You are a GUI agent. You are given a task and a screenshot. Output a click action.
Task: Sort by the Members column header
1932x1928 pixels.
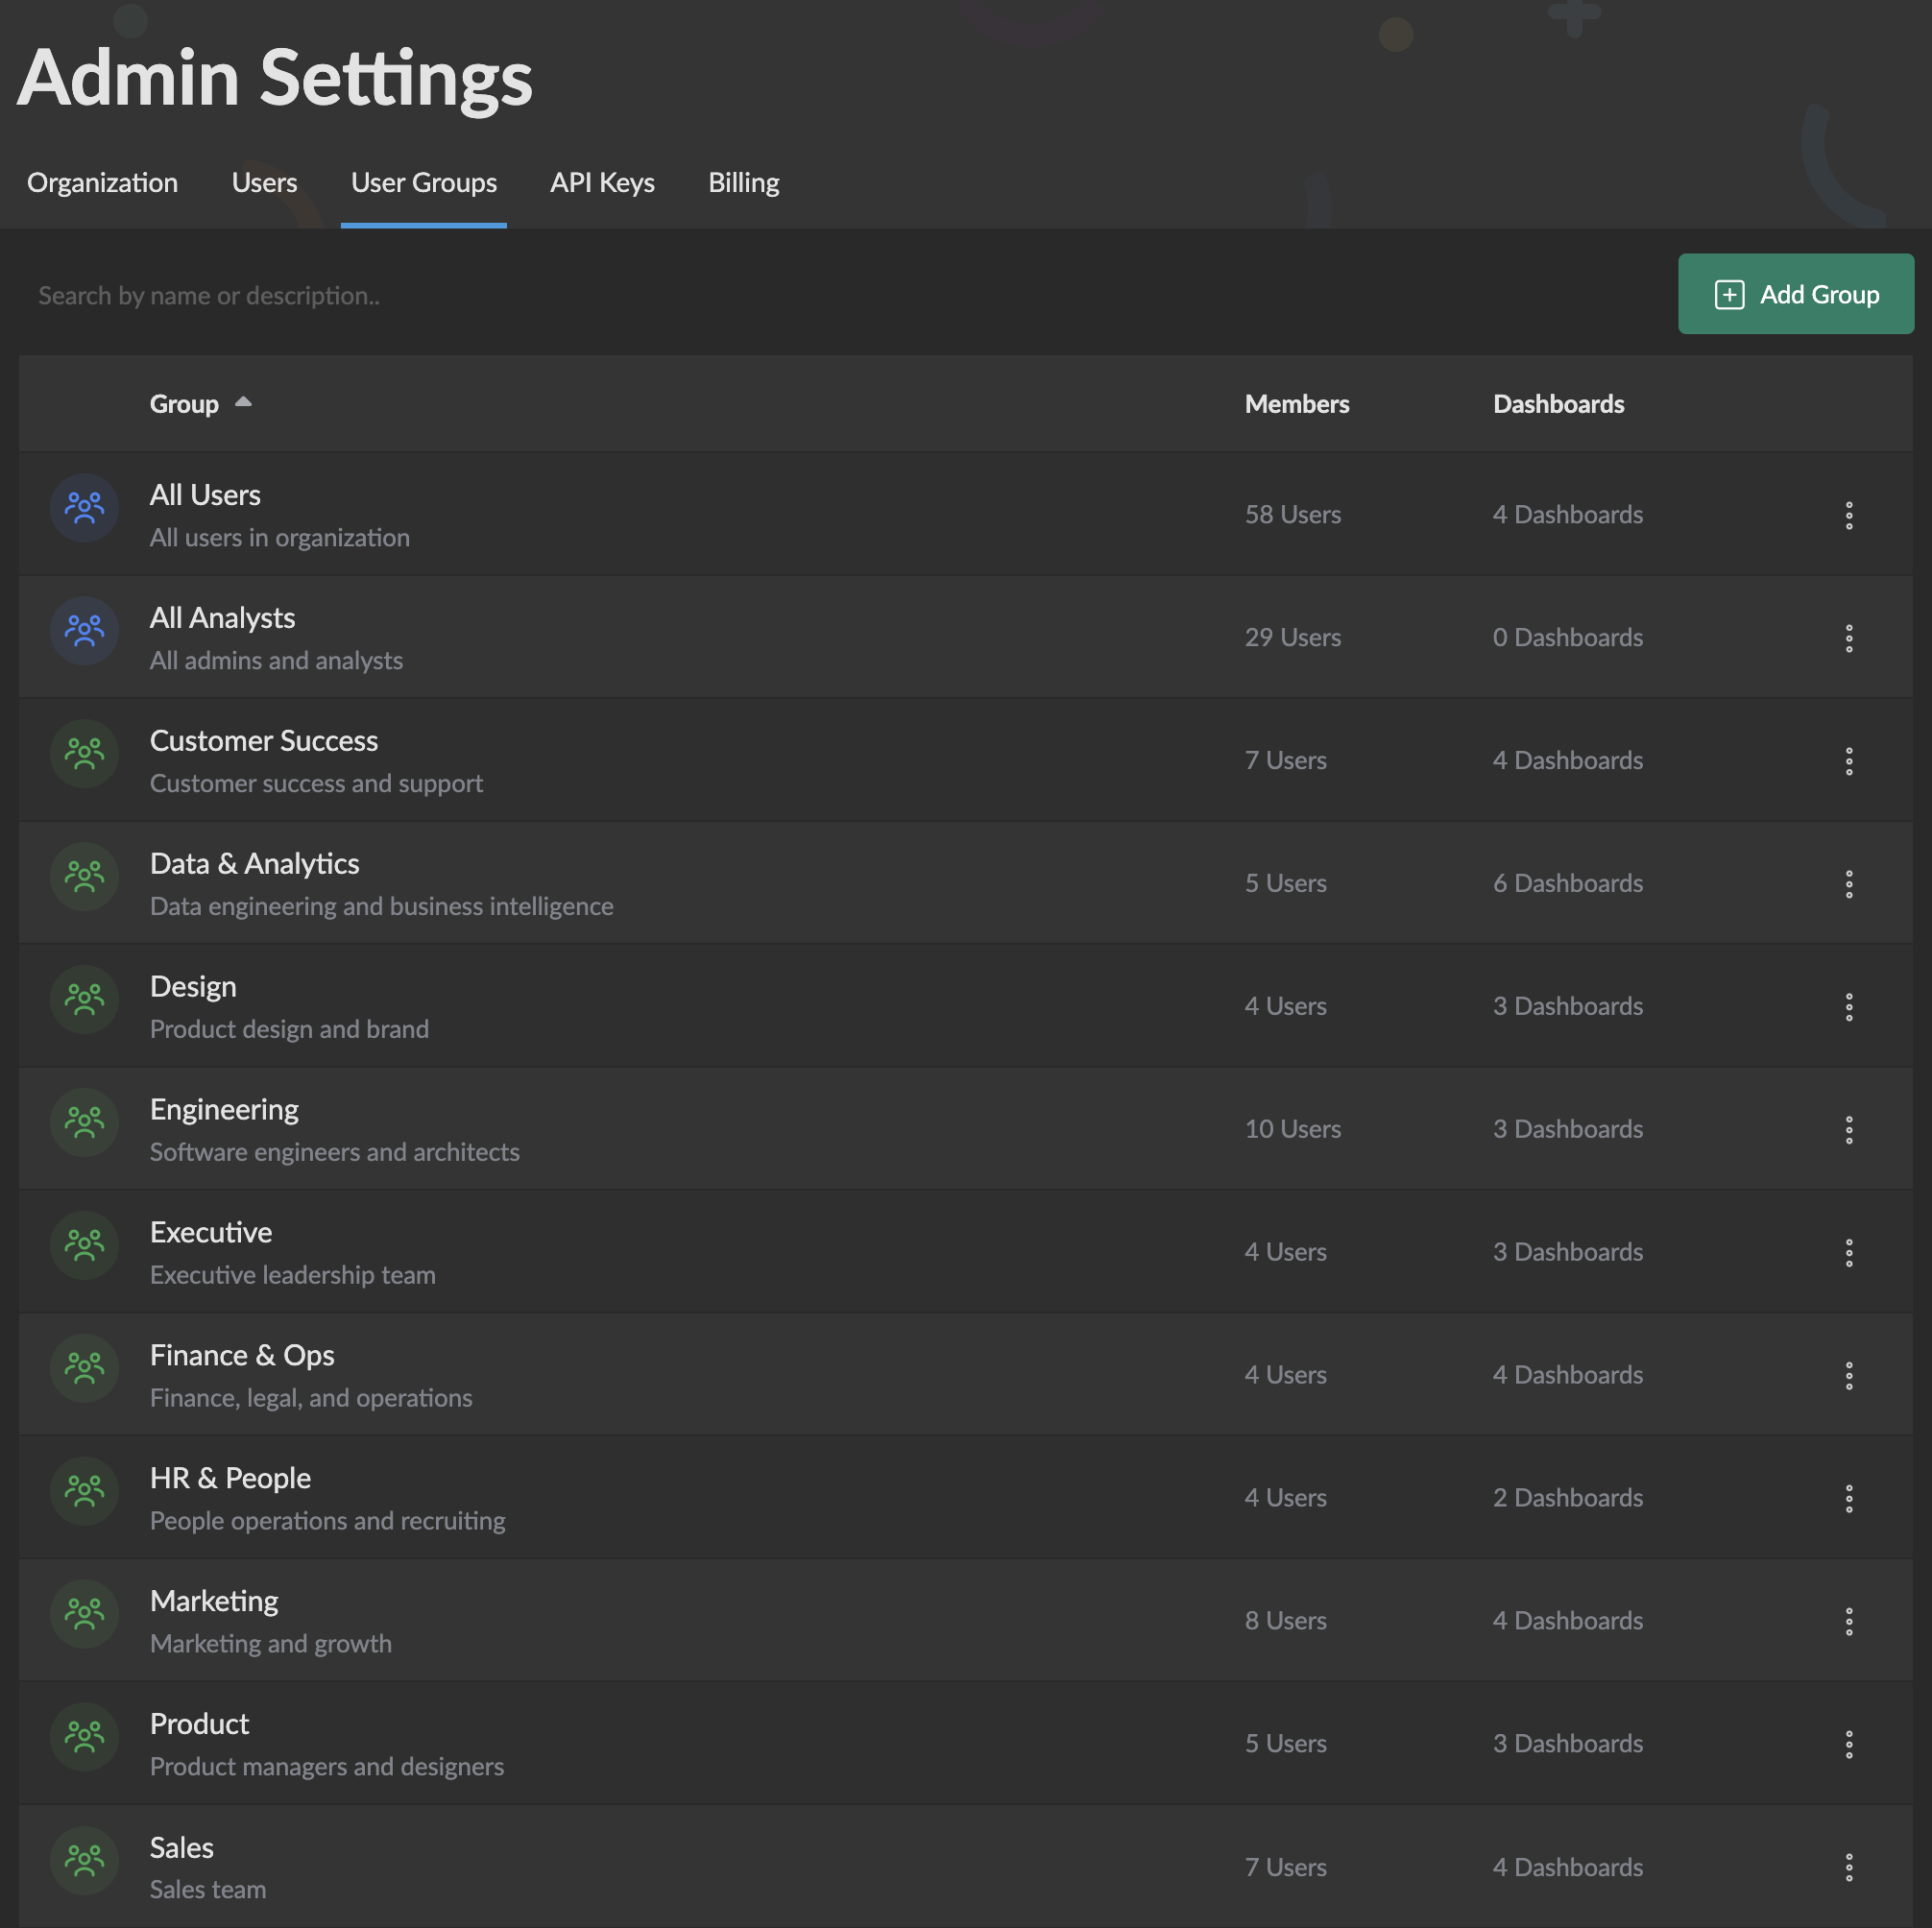coord(1296,404)
